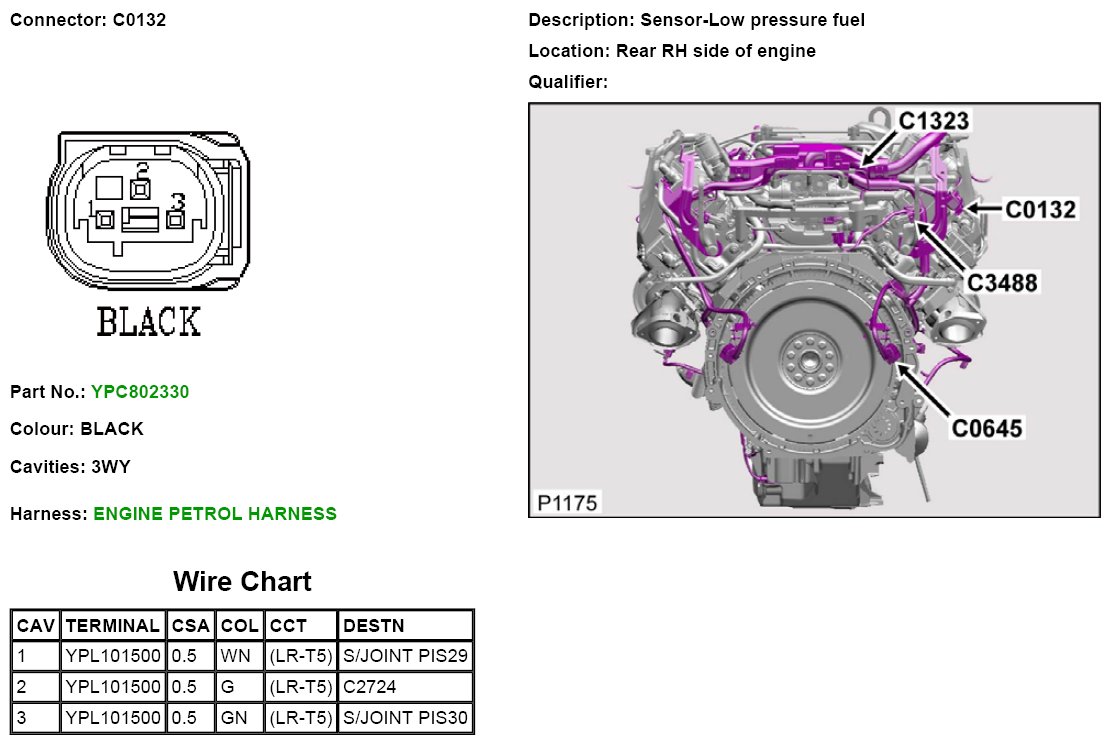This screenshot has width=1111, height=743.
Task: Click the S/JOINT PIS29 destination cell
Action: [405, 657]
